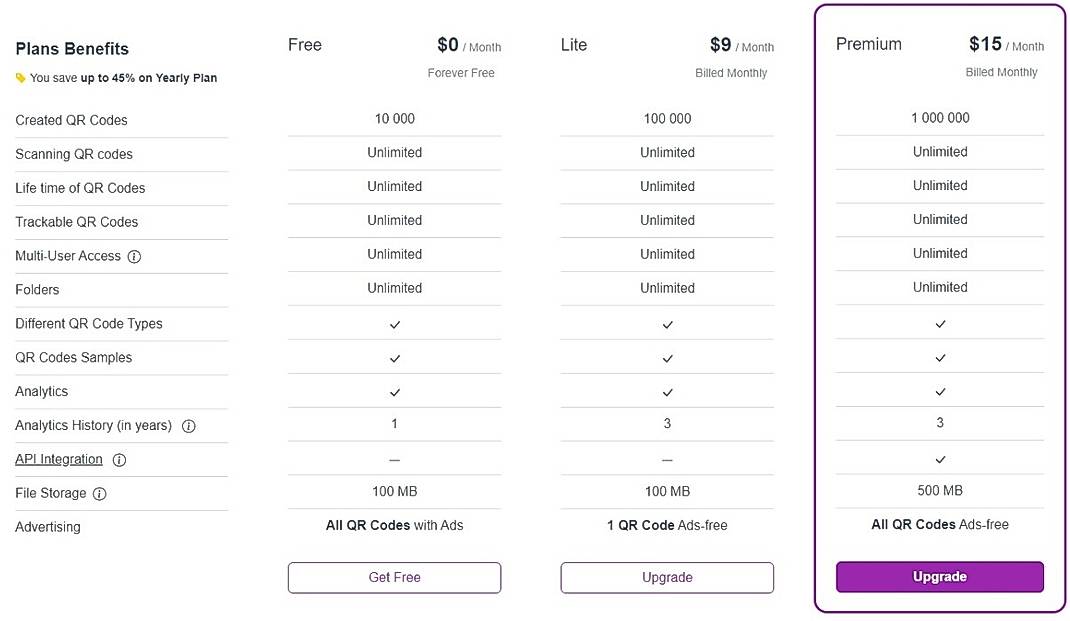Screen dimensions: 1070x621
Task: Click Premium checkmark for Different QR Code Types
Action: coord(939,323)
